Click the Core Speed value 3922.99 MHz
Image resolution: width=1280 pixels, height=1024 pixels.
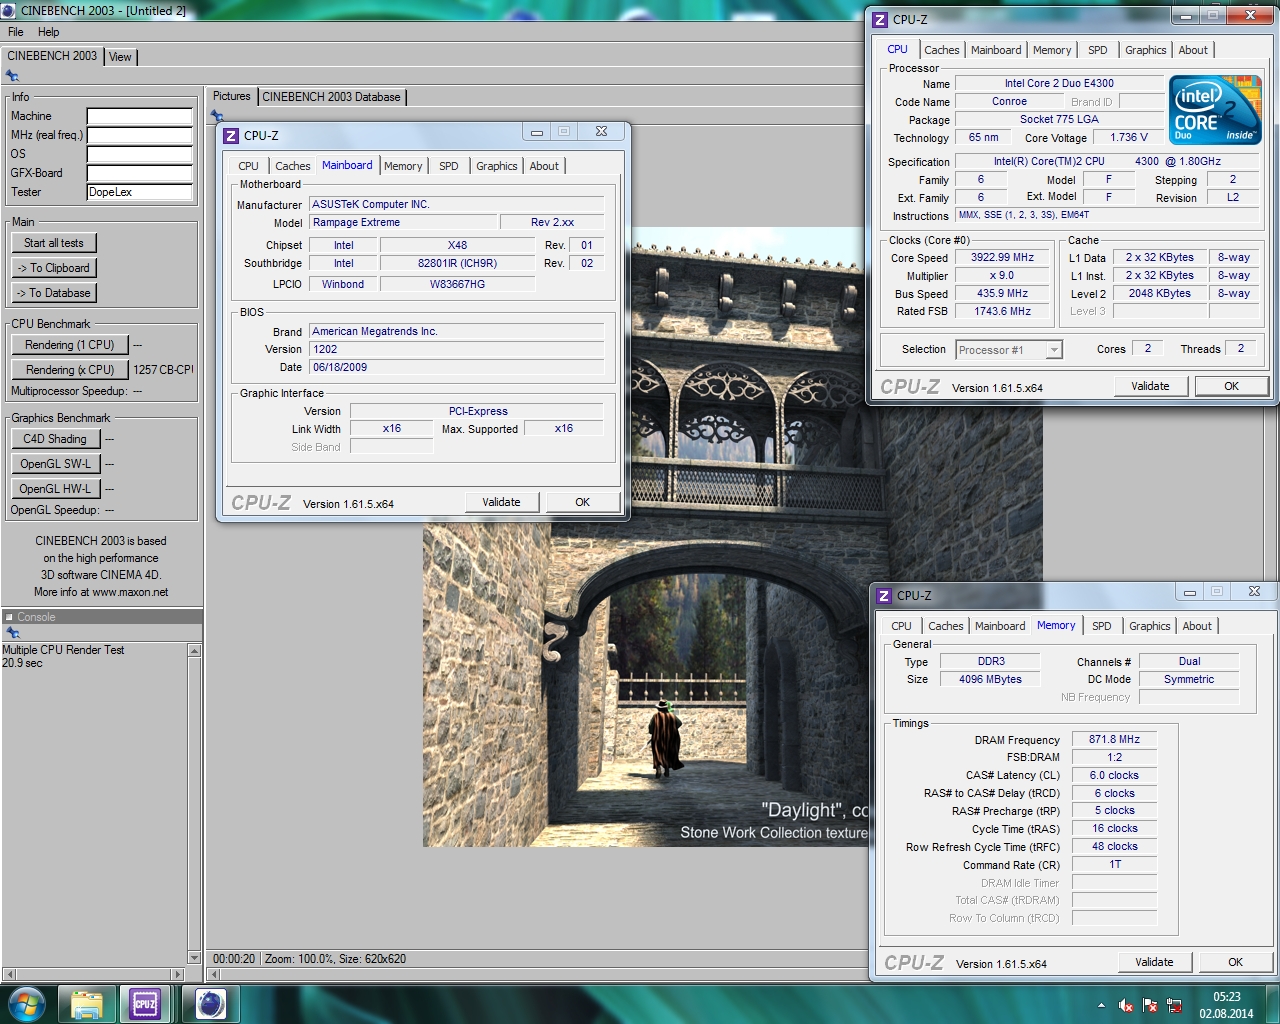tap(1002, 257)
